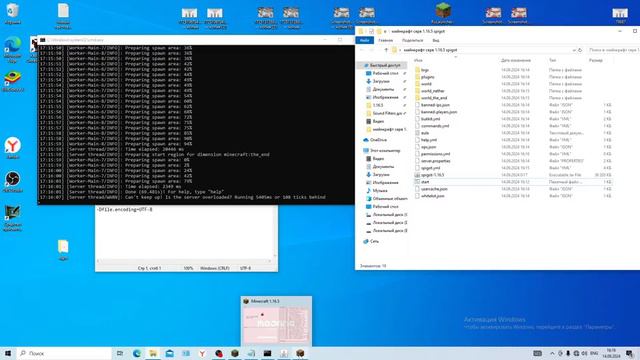The image size is (640, 360).
Task: Launch BlueStacks from the desktop
Action: pyautogui.click(x=13, y=81)
